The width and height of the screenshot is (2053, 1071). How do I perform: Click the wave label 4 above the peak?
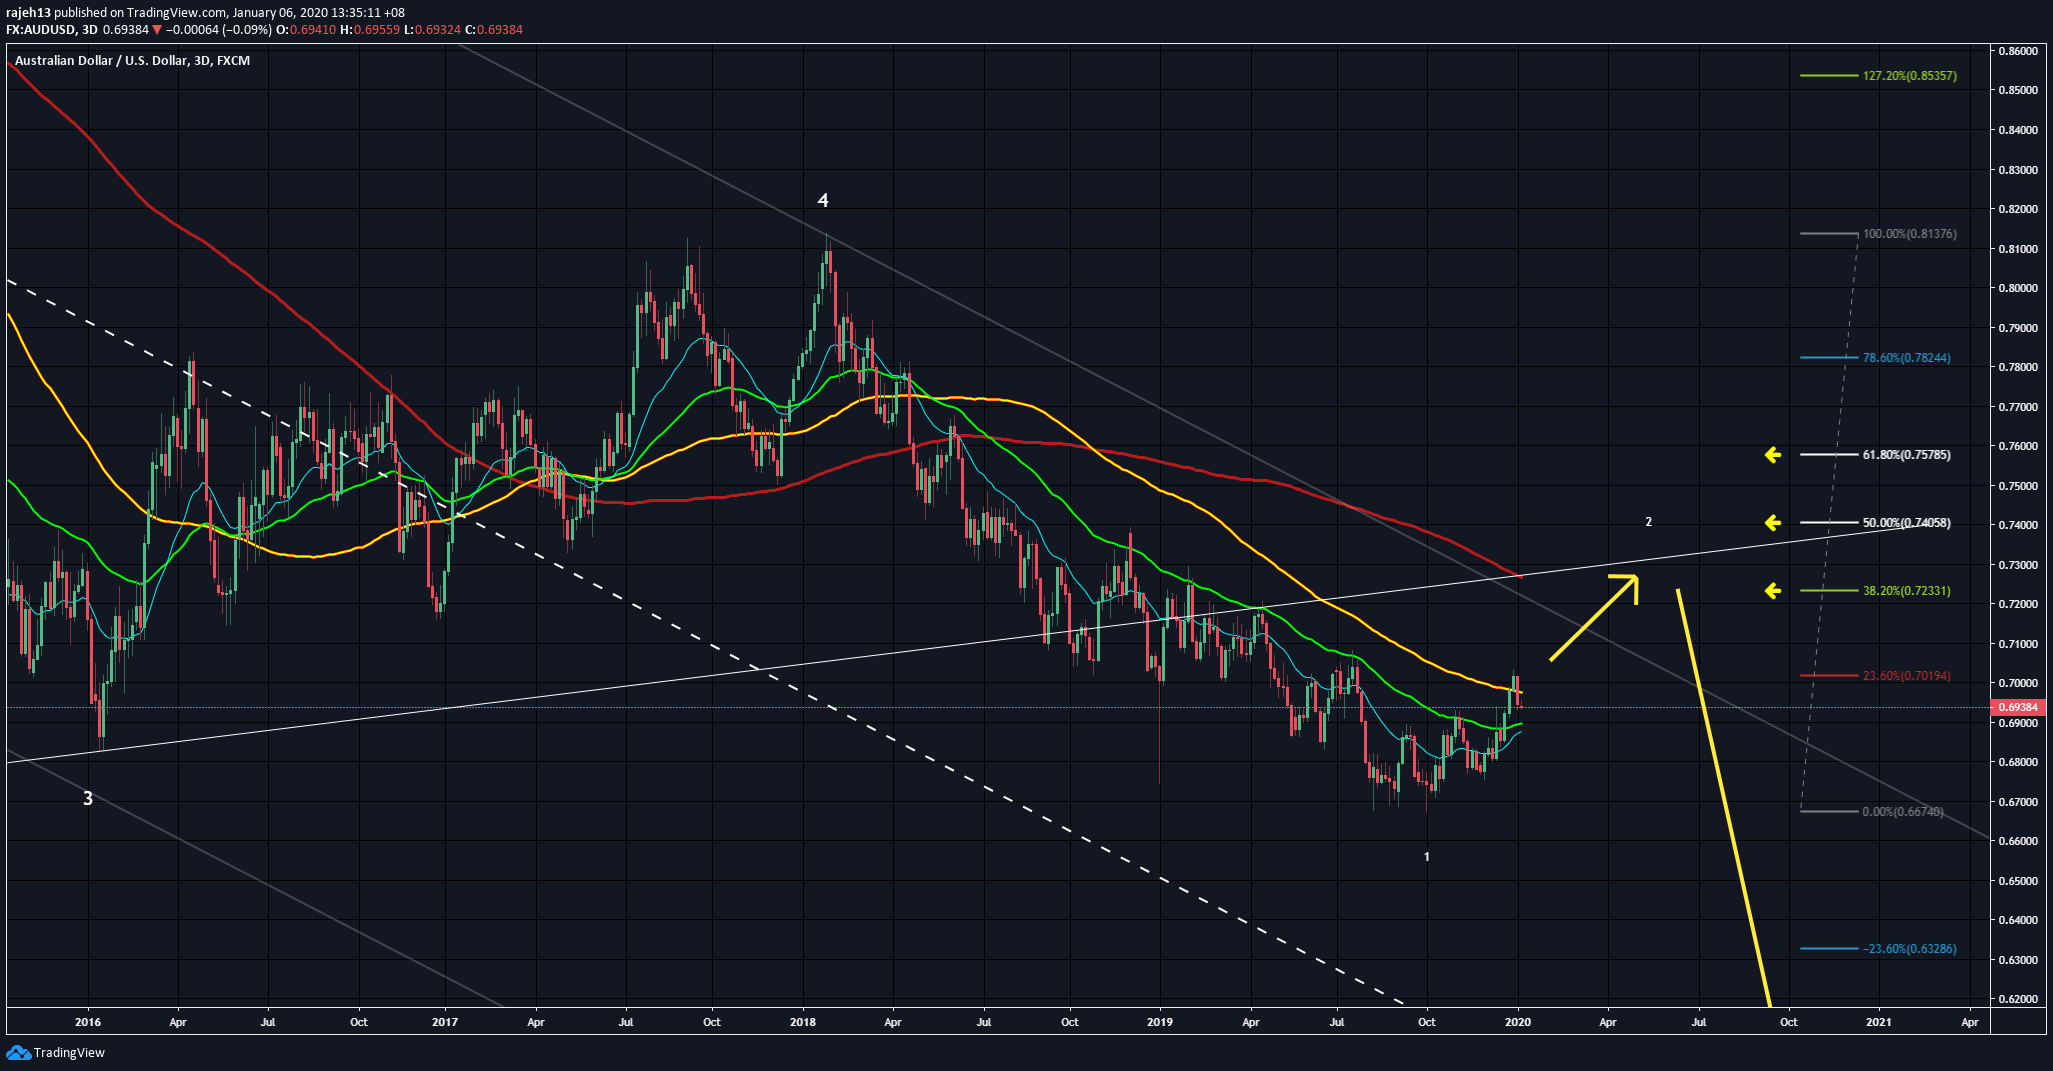pyautogui.click(x=823, y=201)
